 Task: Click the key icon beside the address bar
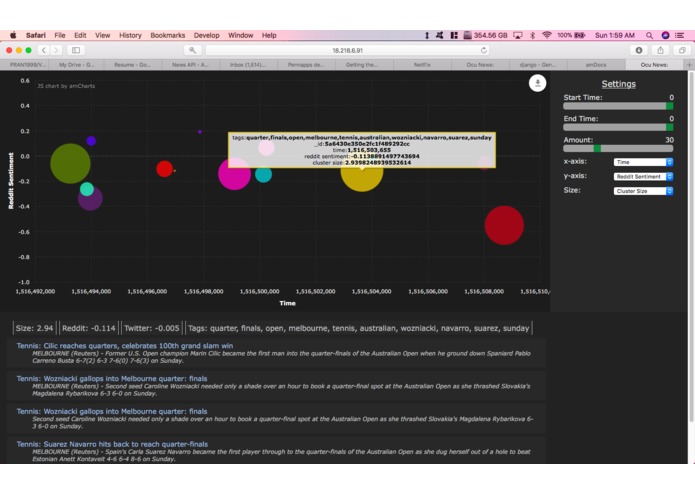tap(192, 50)
